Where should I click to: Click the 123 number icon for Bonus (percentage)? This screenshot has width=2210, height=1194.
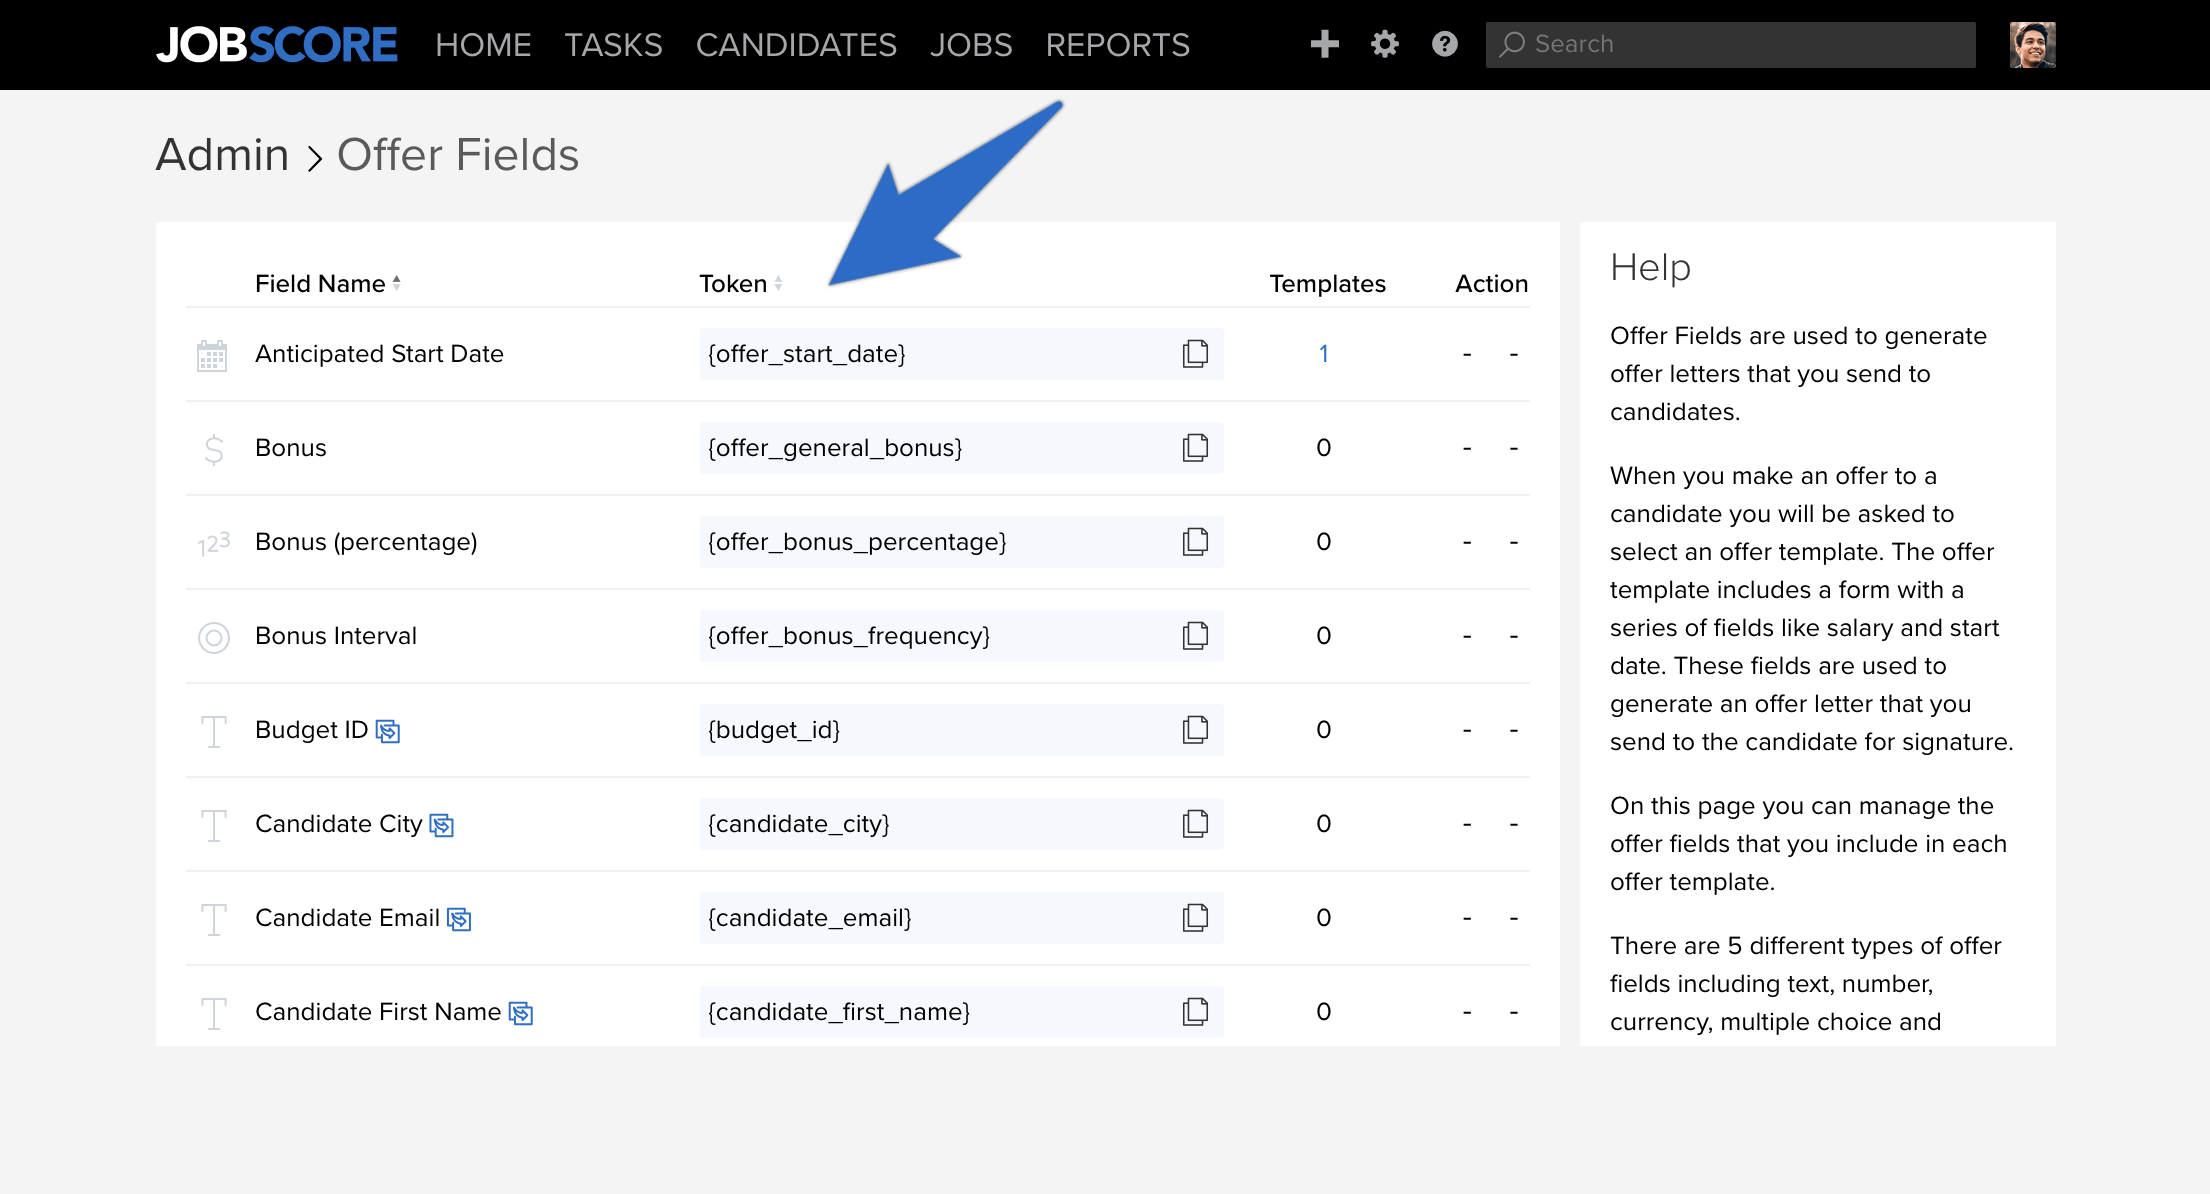(214, 543)
